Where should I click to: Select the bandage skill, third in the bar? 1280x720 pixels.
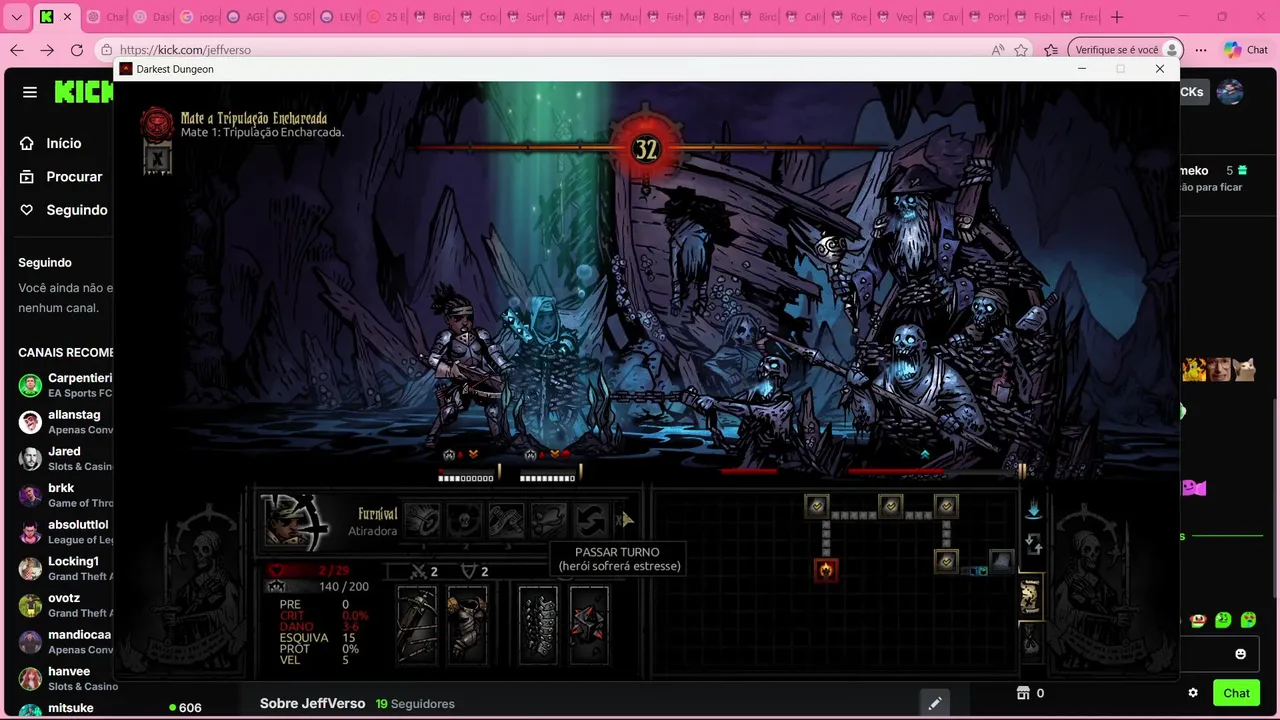point(507,520)
